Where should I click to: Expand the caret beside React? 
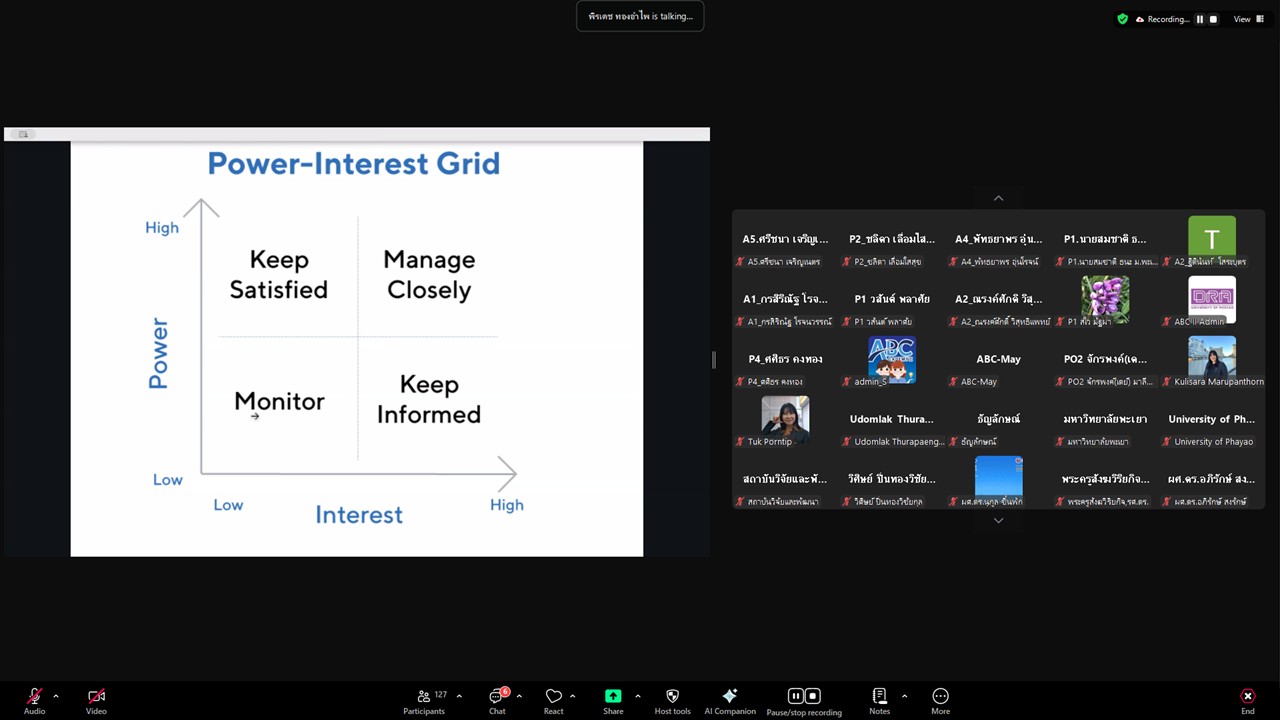tap(572, 696)
